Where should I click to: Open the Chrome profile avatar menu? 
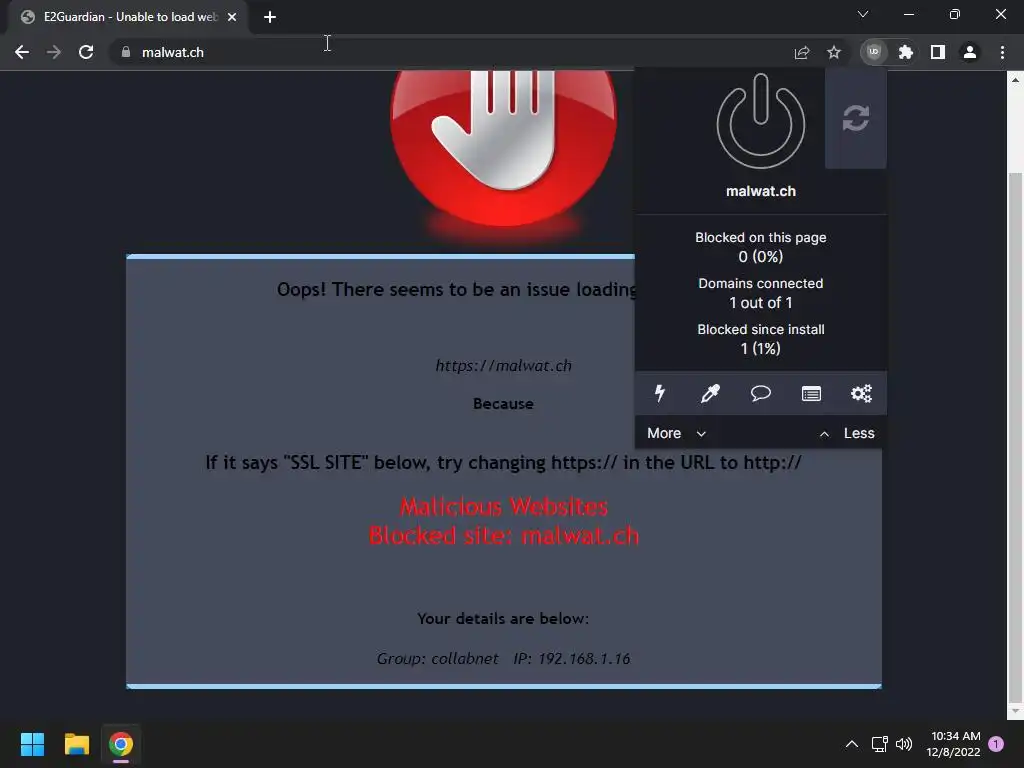(x=970, y=52)
